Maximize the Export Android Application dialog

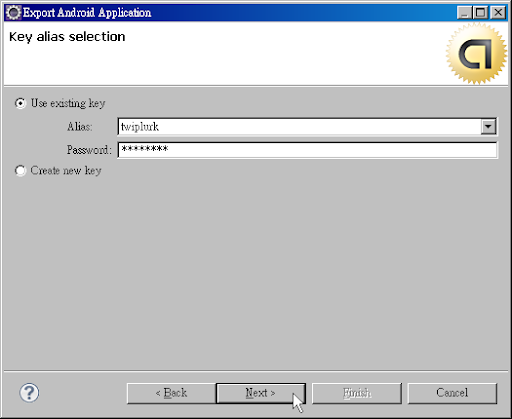pyautogui.click(x=480, y=13)
